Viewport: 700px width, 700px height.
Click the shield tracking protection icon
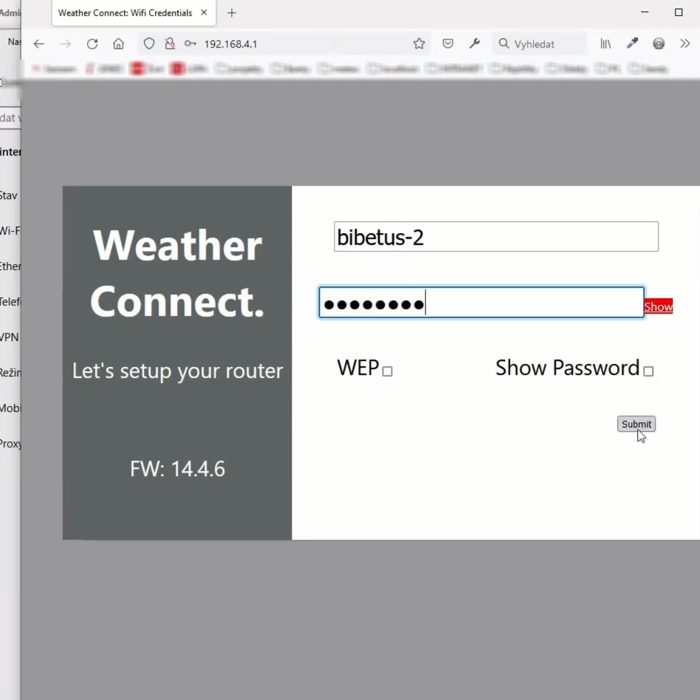pos(149,44)
